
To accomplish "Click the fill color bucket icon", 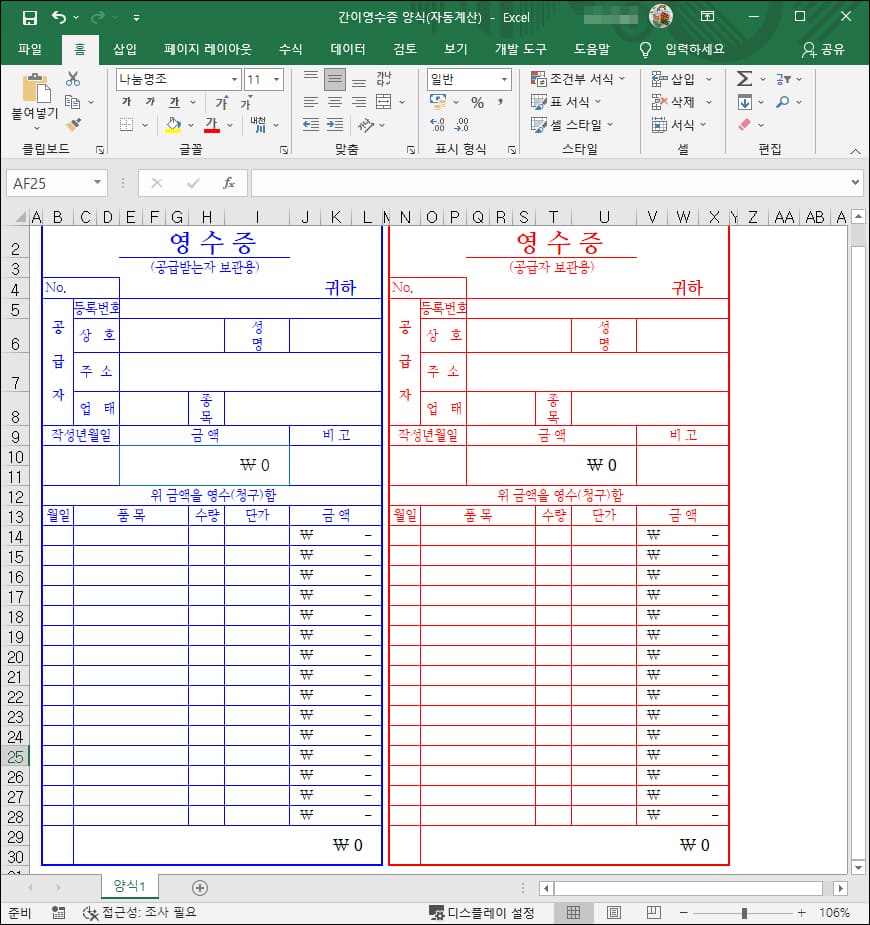I will click(173, 124).
